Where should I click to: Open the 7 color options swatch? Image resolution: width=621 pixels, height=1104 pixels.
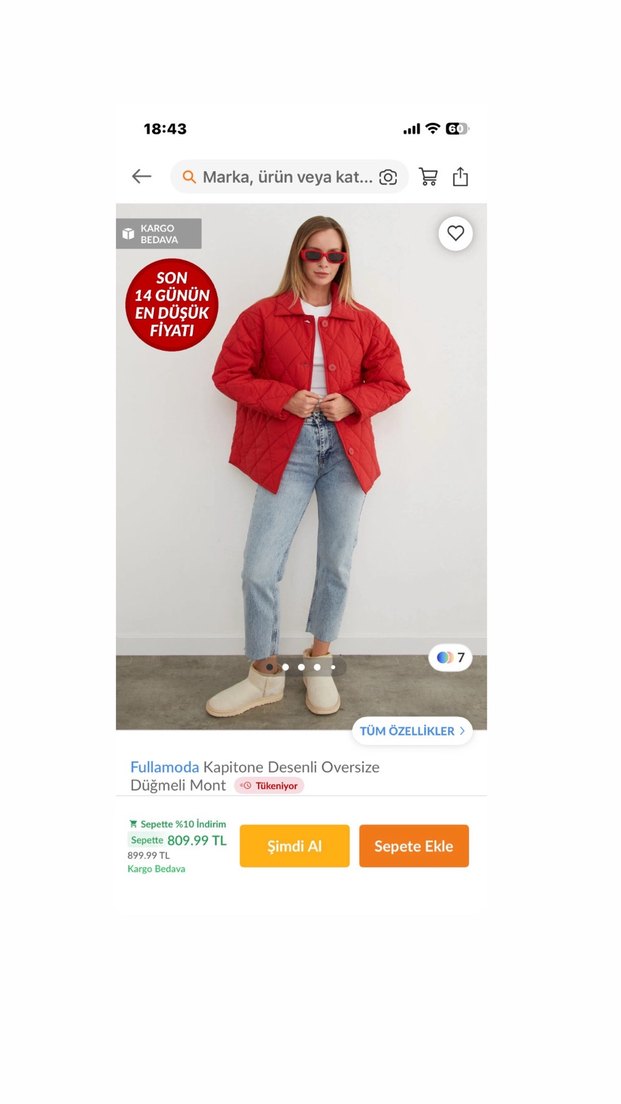pyautogui.click(x=451, y=658)
